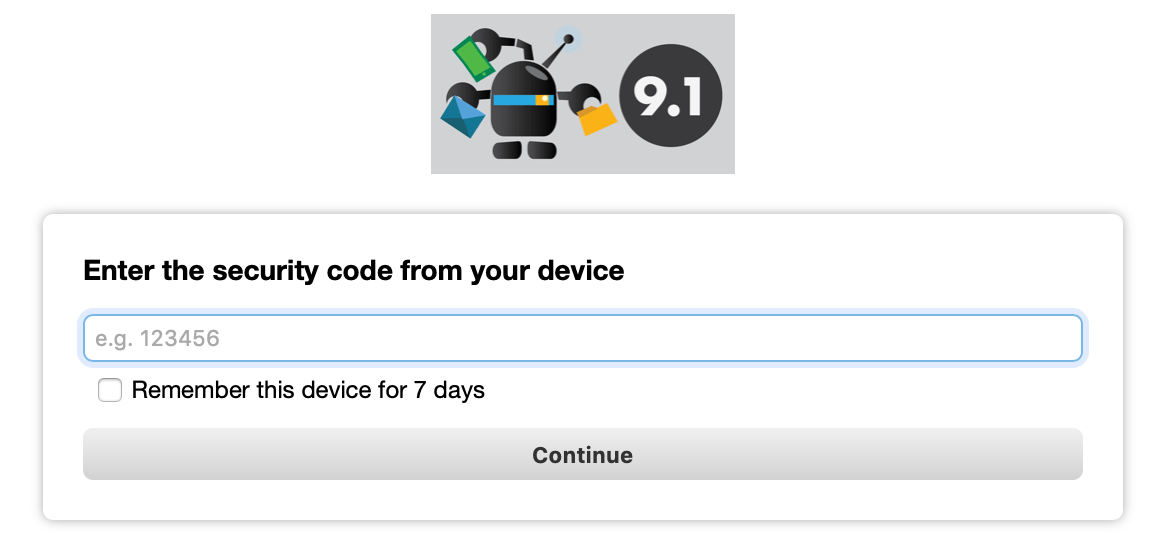The width and height of the screenshot is (1174, 558).
Task: Click the orange eye light on the robot's visor
Action: 544,100
